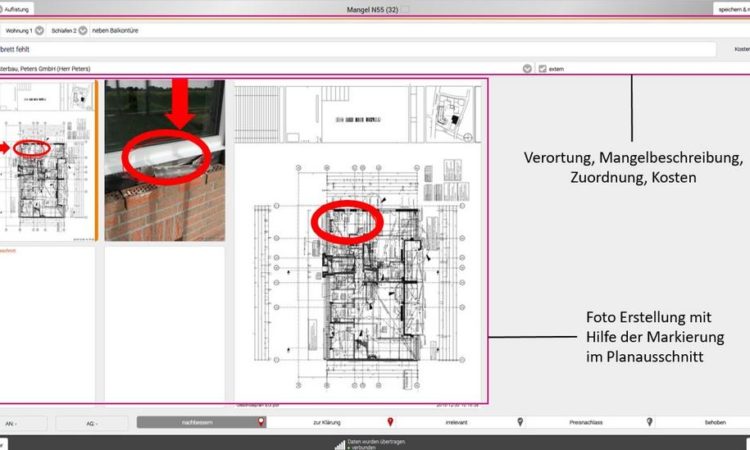Click the AN field at bottom left
The width and height of the screenshot is (750, 450).
pos(23,423)
